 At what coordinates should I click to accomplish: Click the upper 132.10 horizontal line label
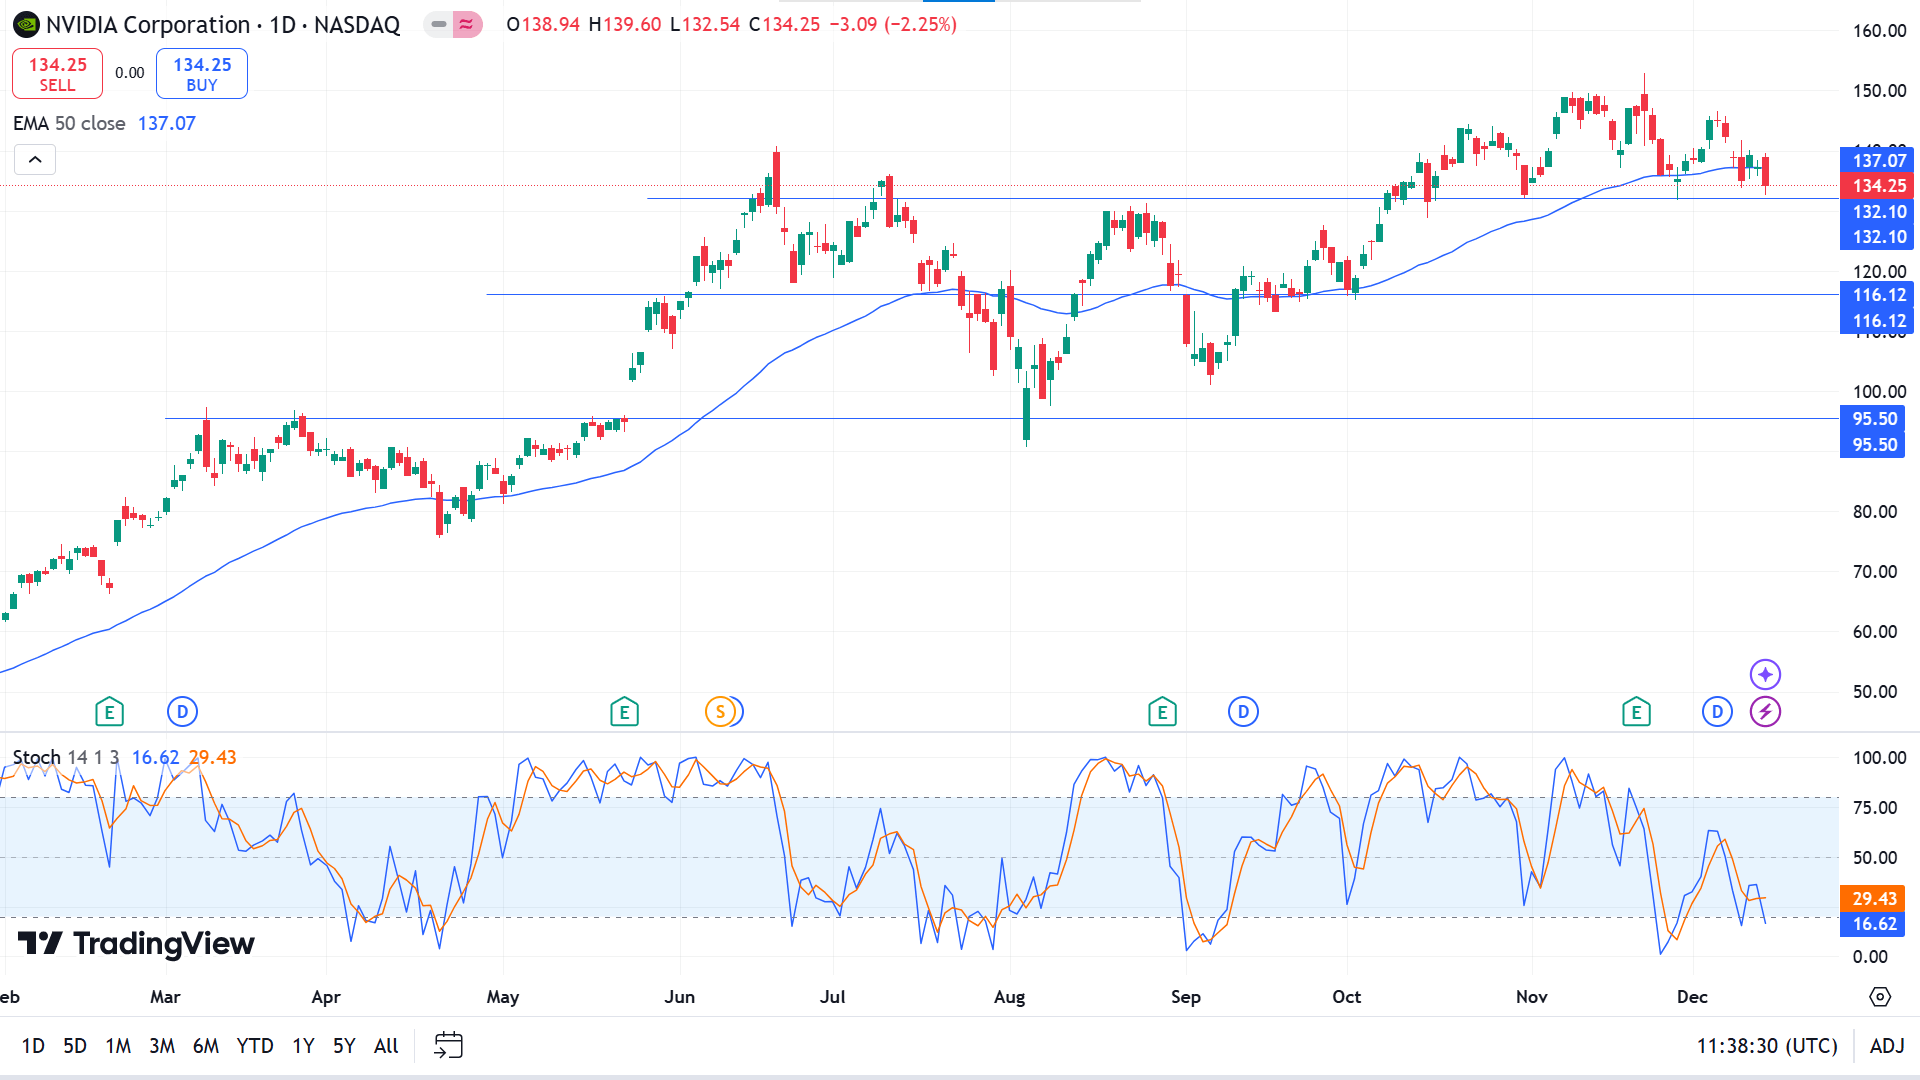(x=1878, y=212)
